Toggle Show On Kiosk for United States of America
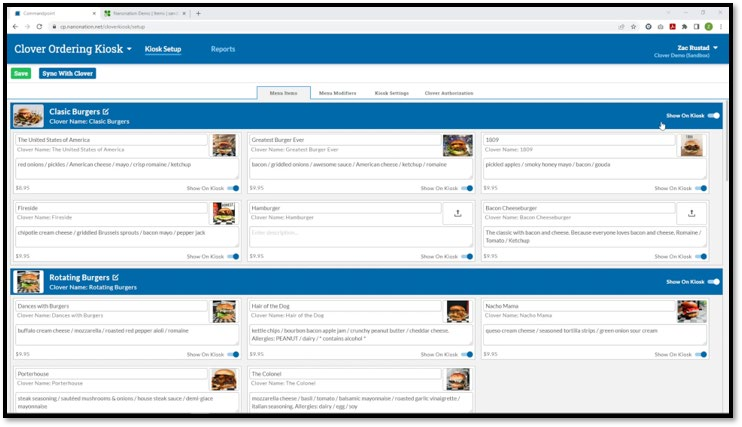742x427 pixels. (x=233, y=188)
